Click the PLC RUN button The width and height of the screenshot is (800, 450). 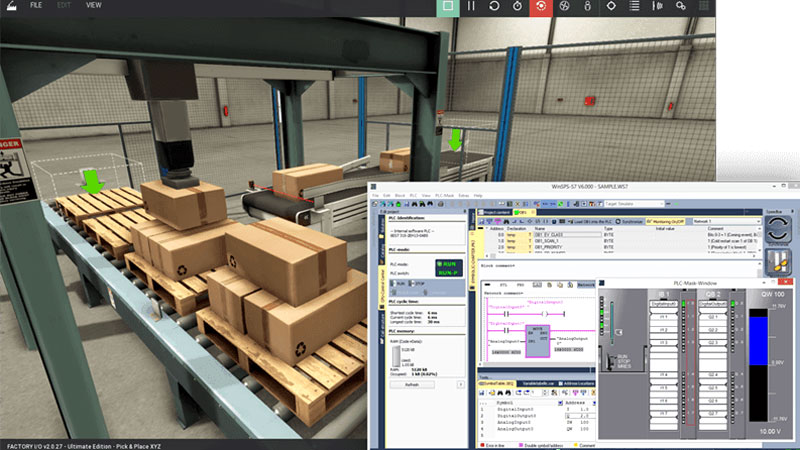click(398, 283)
